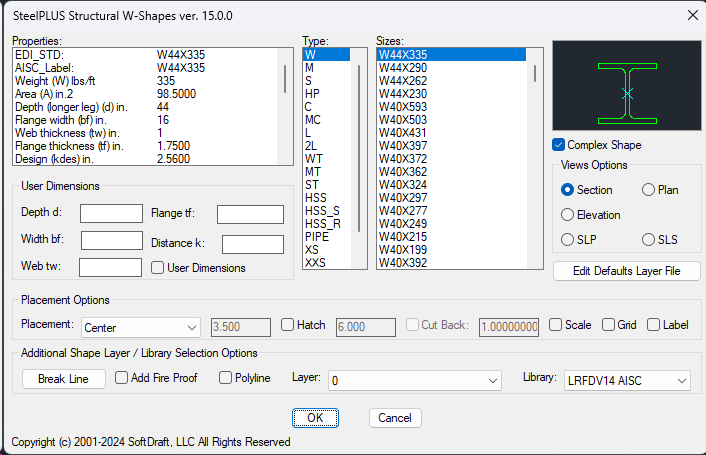This screenshot has width=706, height=455.
Task: Select type W in the Type list
Action: pos(327,54)
